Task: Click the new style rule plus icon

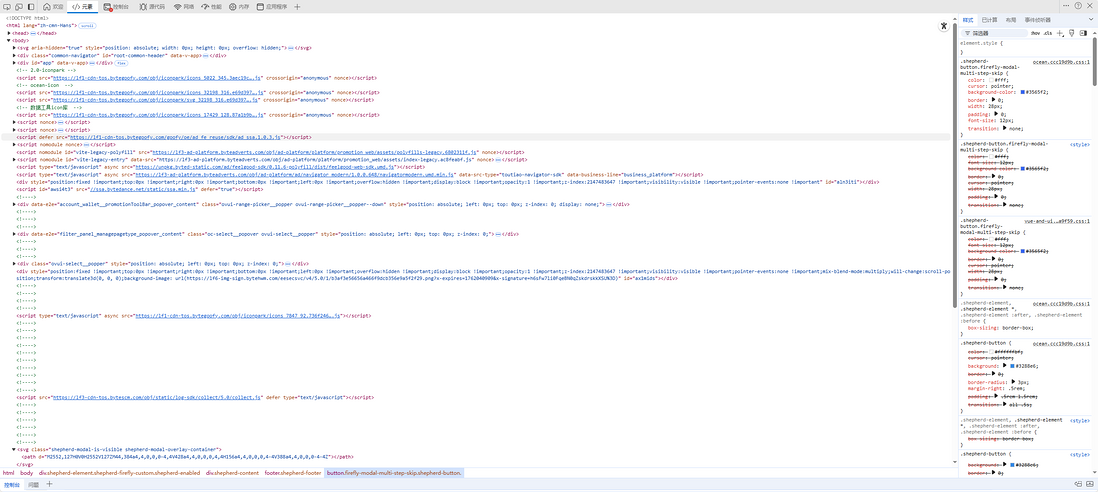Action: coord(1060,33)
